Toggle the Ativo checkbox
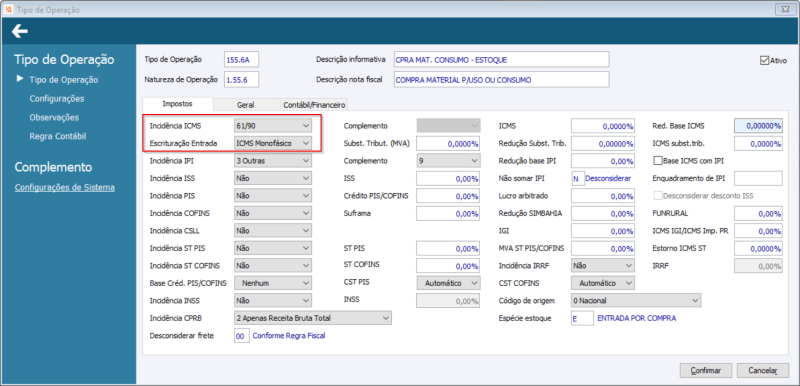 [x=764, y=60]
